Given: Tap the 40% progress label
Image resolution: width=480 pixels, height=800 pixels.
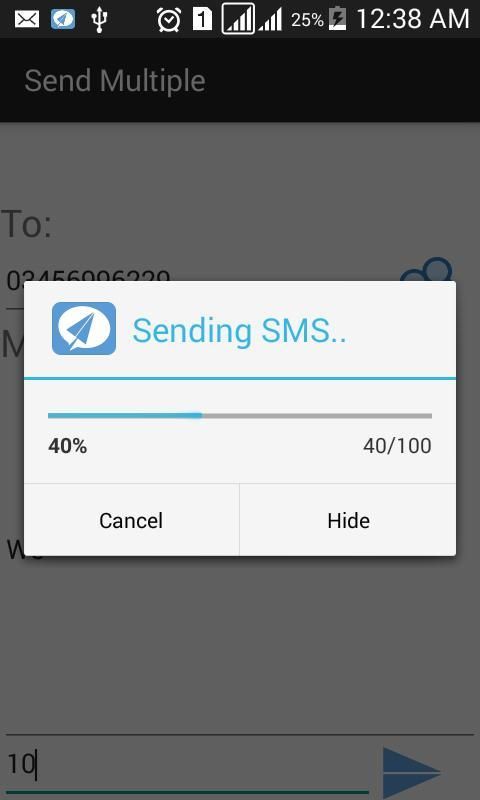Looking at the screenshot, I should pyautogui.click(x=67, y=446).
